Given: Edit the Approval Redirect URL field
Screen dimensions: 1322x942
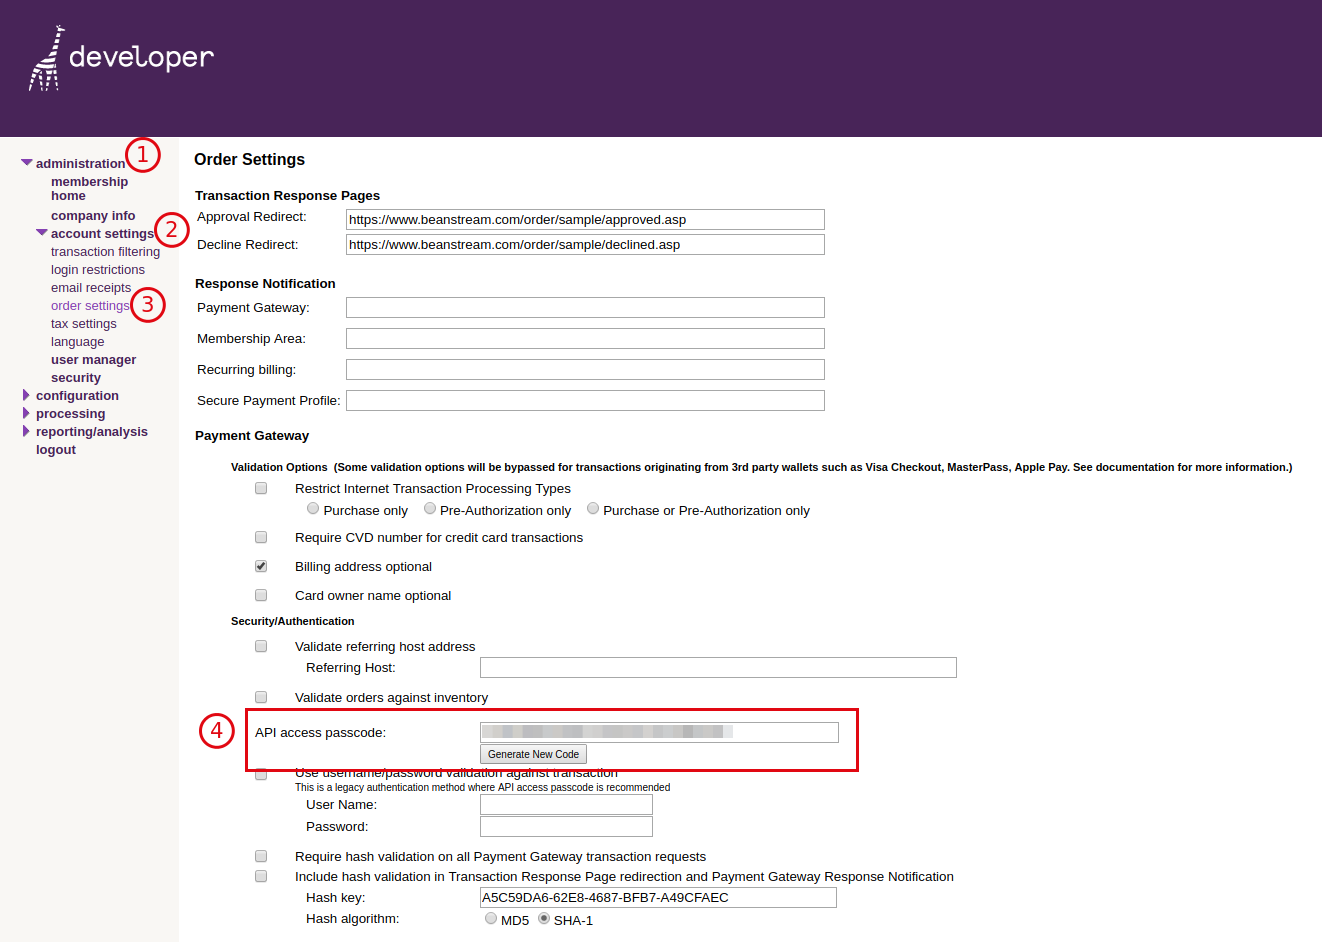Looking at the screenshot, I should click(585, 220).
